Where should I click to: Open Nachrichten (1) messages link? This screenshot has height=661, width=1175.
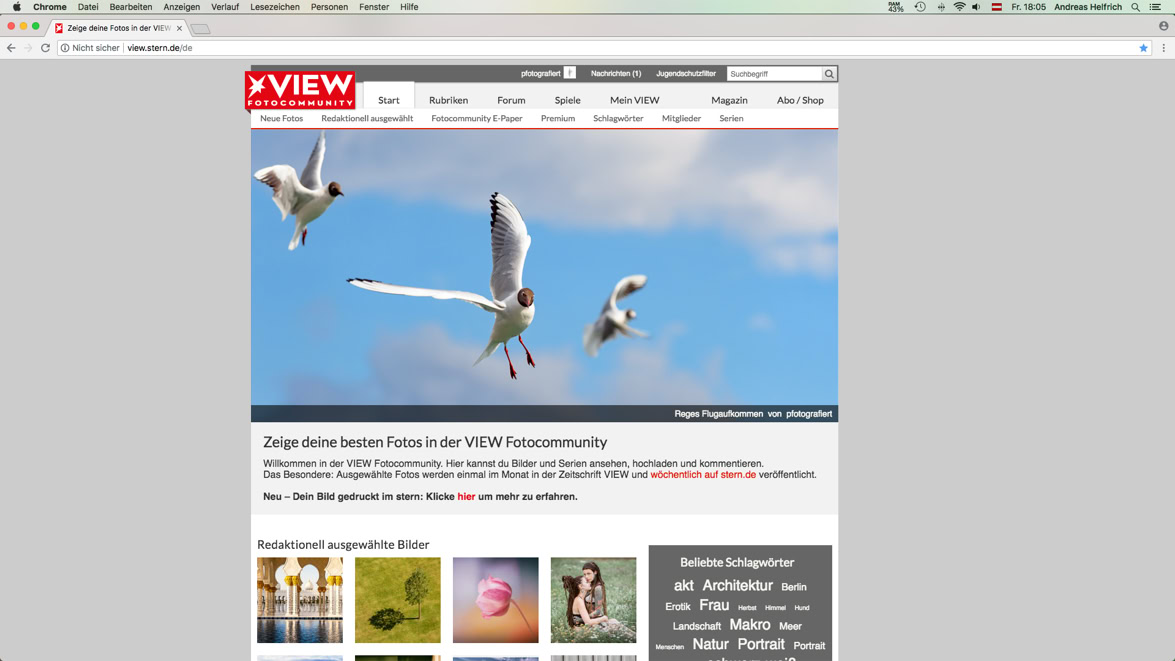click(x=616, y=73)
